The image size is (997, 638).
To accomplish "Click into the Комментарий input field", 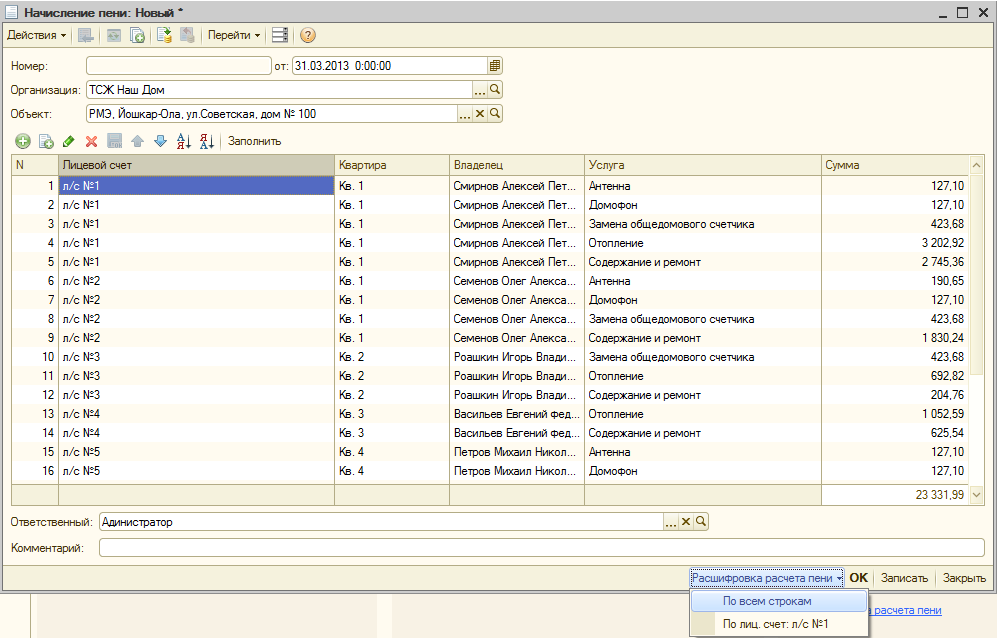I will pos(541,548).
